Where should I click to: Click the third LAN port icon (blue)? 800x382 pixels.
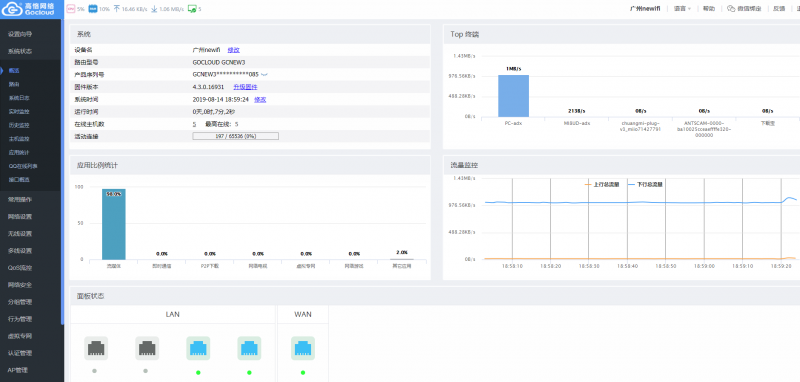[x=198, y=348]
